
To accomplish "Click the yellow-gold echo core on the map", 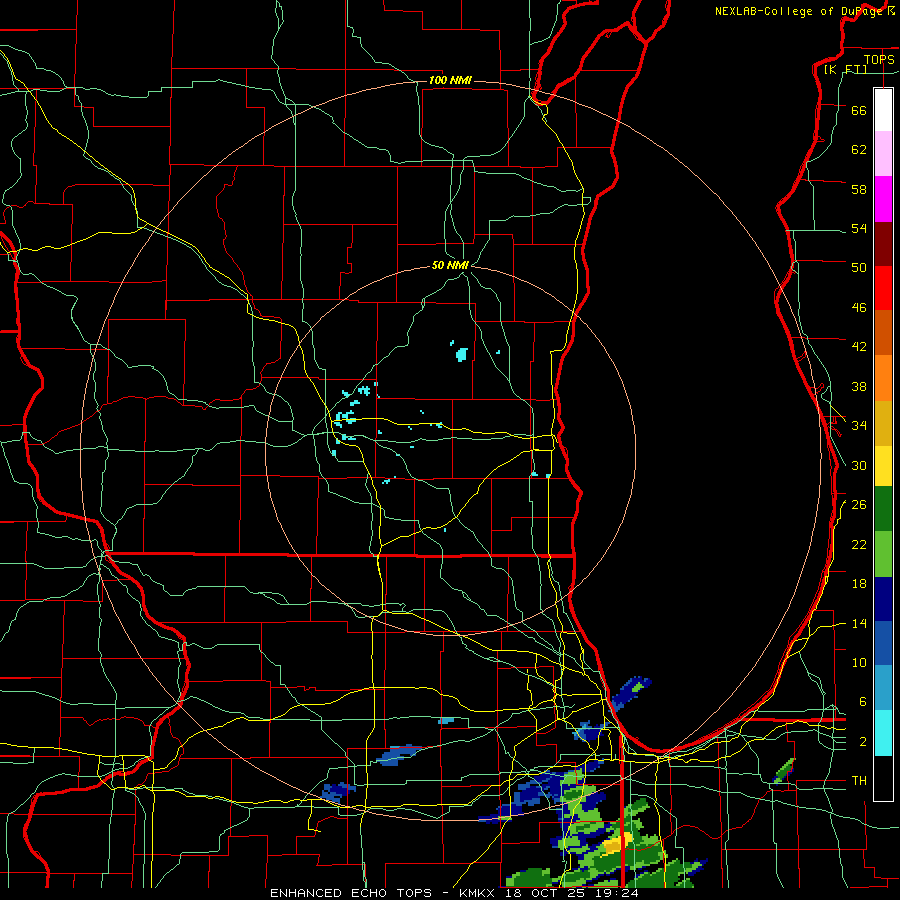I will point(616,843).
